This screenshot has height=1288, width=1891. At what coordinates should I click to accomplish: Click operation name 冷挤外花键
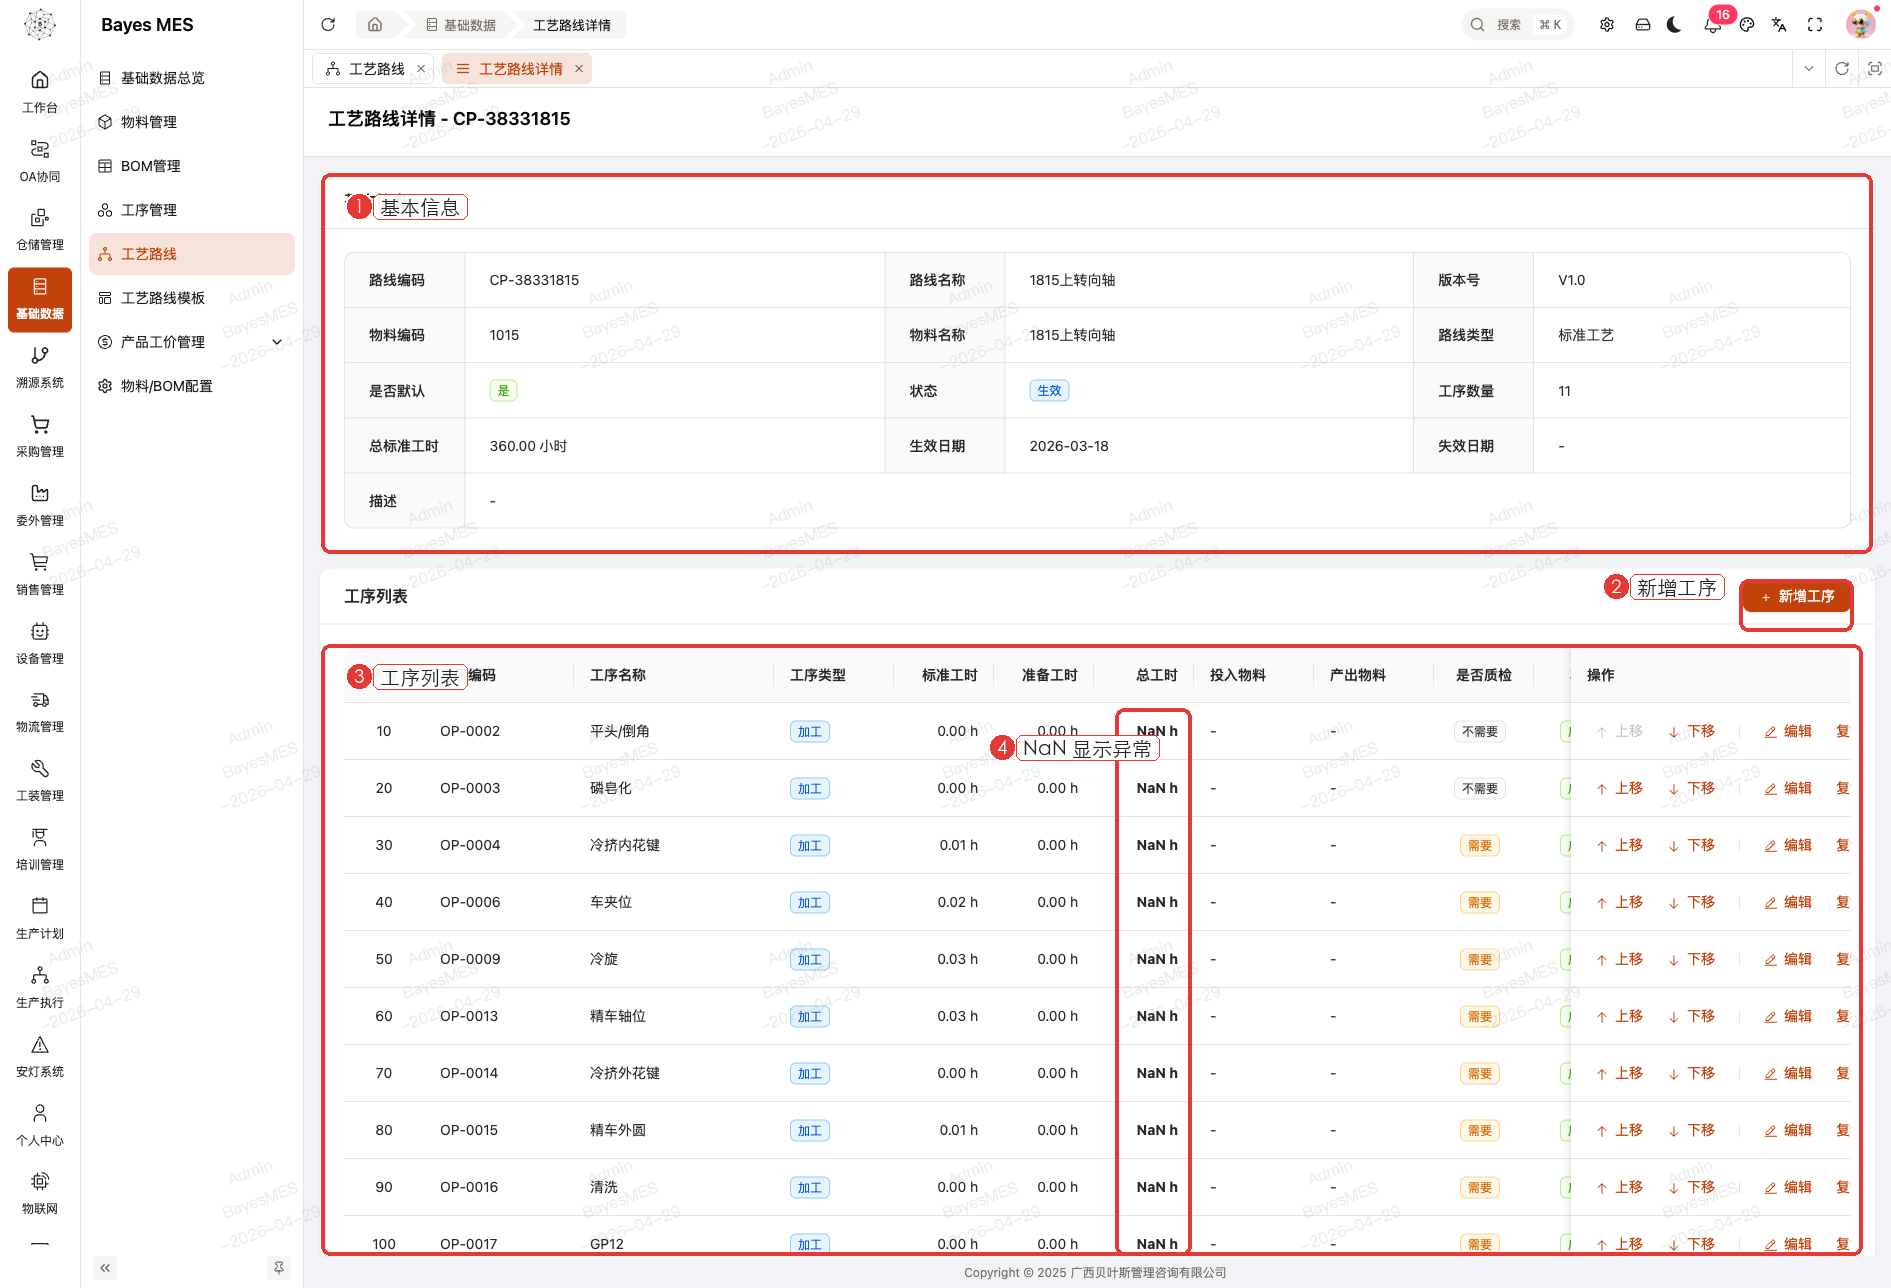625,1073
